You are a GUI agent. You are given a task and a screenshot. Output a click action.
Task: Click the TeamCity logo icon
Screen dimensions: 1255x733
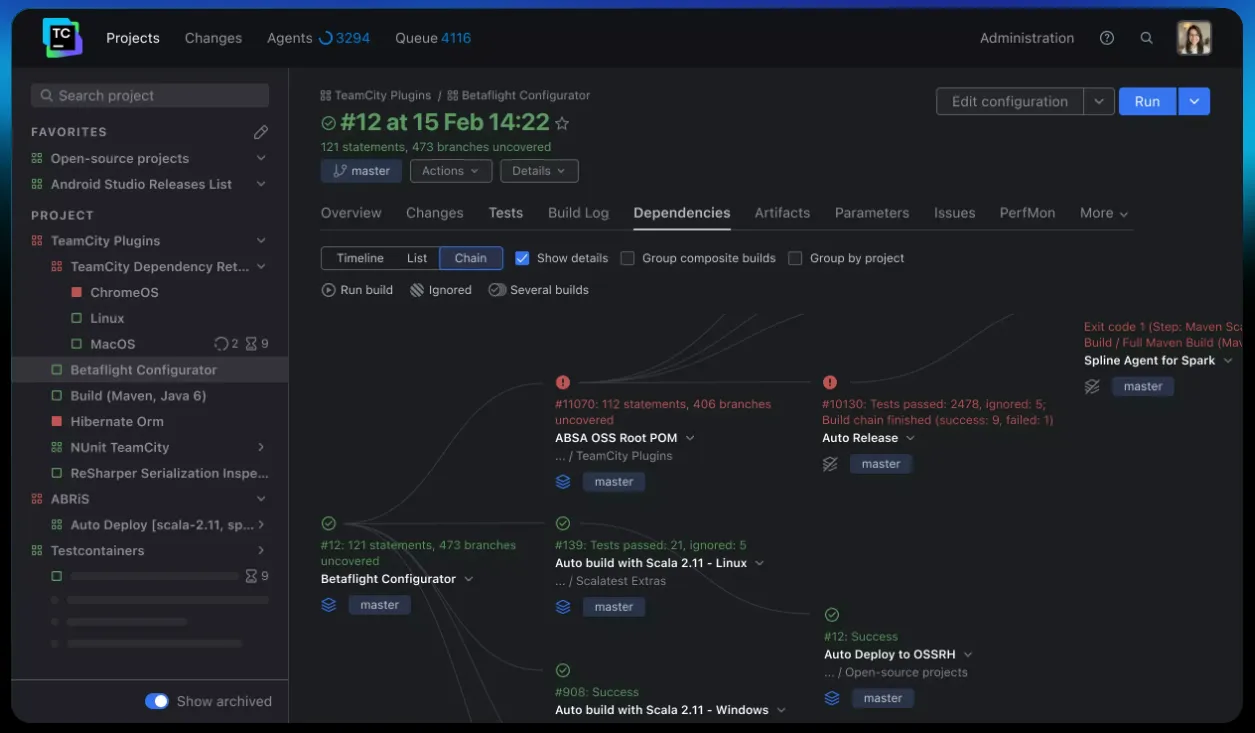click(62, 38)
